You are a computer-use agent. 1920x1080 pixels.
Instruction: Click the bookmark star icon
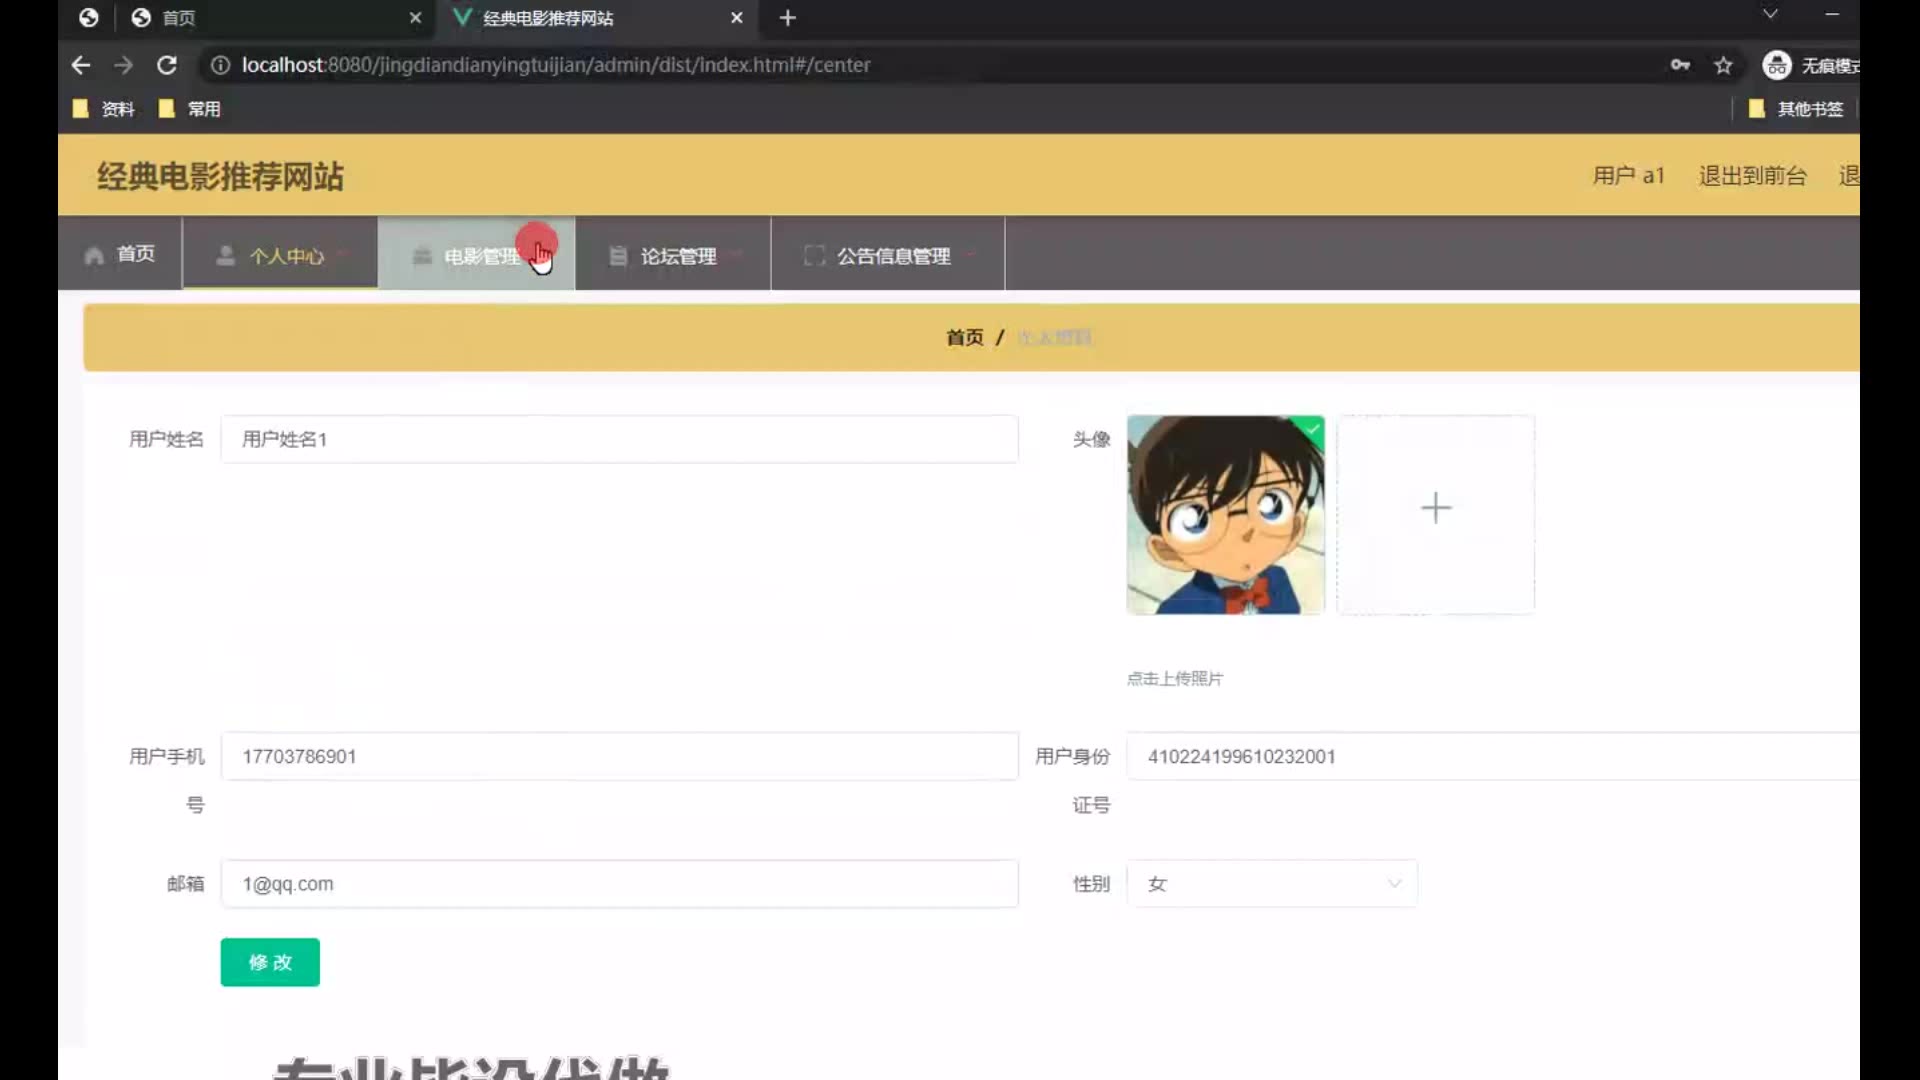[1723, 65]
